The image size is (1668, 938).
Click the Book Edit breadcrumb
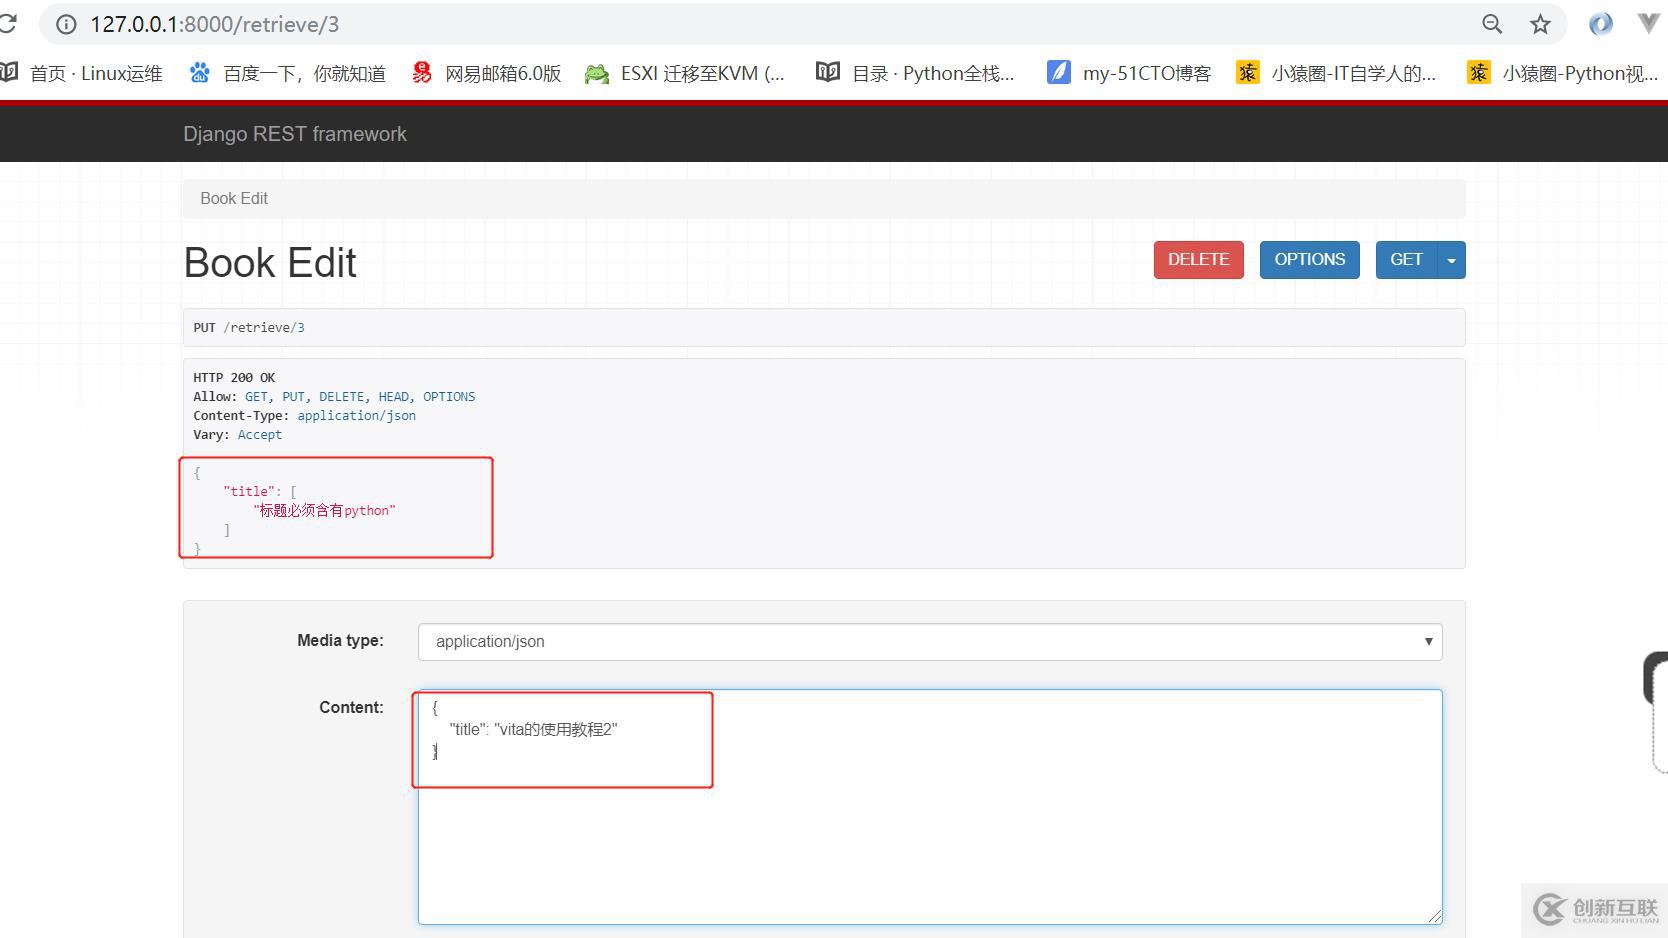(x=234, y=198)
